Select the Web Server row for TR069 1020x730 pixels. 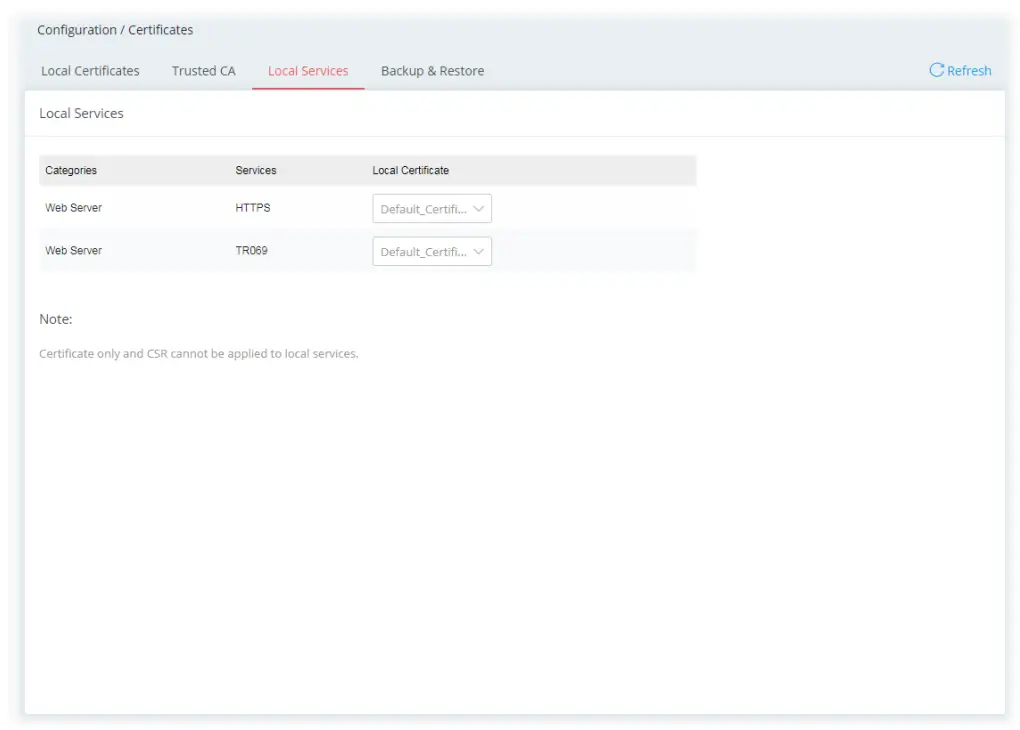click(74, 251)
